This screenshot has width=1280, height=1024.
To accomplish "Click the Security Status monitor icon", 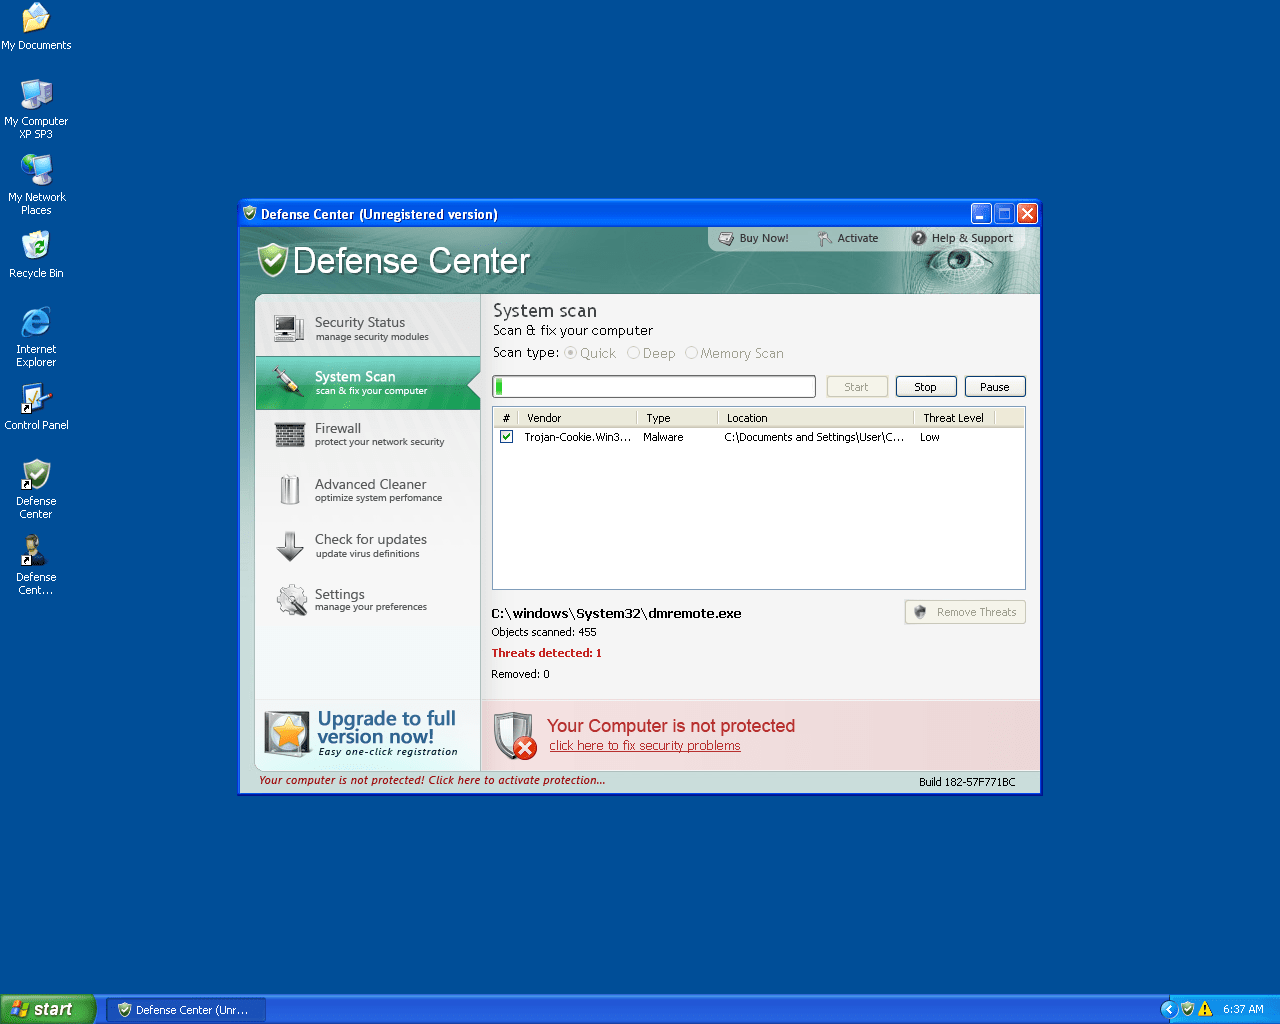I will (x=289, y=328).
